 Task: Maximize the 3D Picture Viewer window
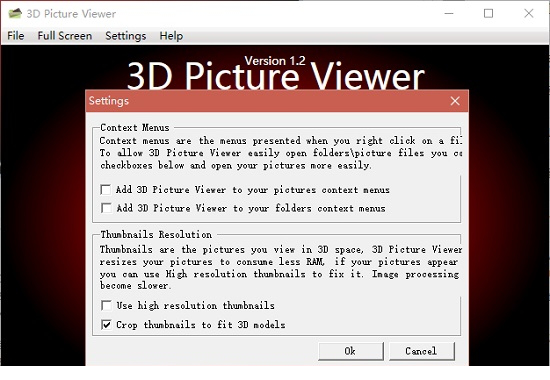[x=488, y=13]
